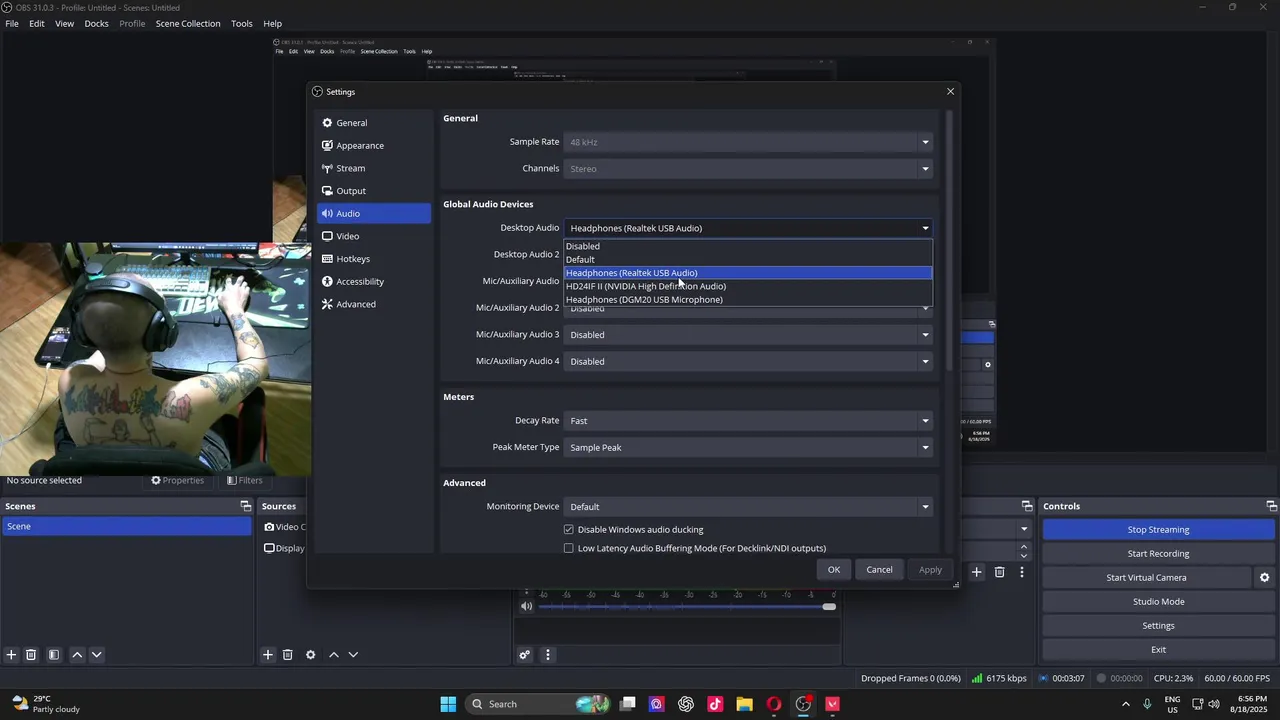1280x720 pixels.
Task: Click Stop Streaming button
Action: 1158,530
